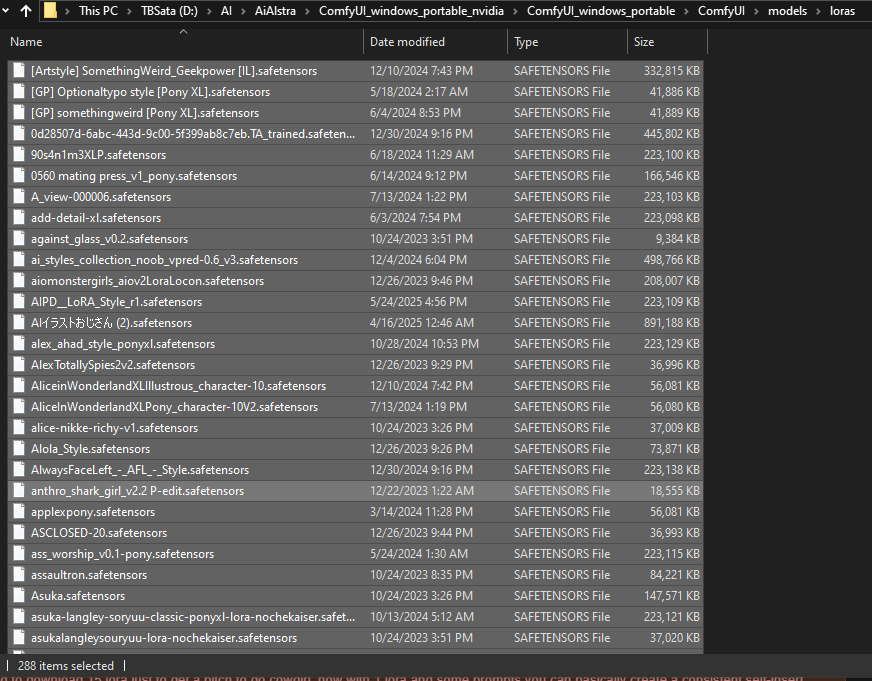Click file icon of [Artstyle] SomethingWeird_Geekpower
This screenshot has height=681, width=872.
[x=19, y=71]
